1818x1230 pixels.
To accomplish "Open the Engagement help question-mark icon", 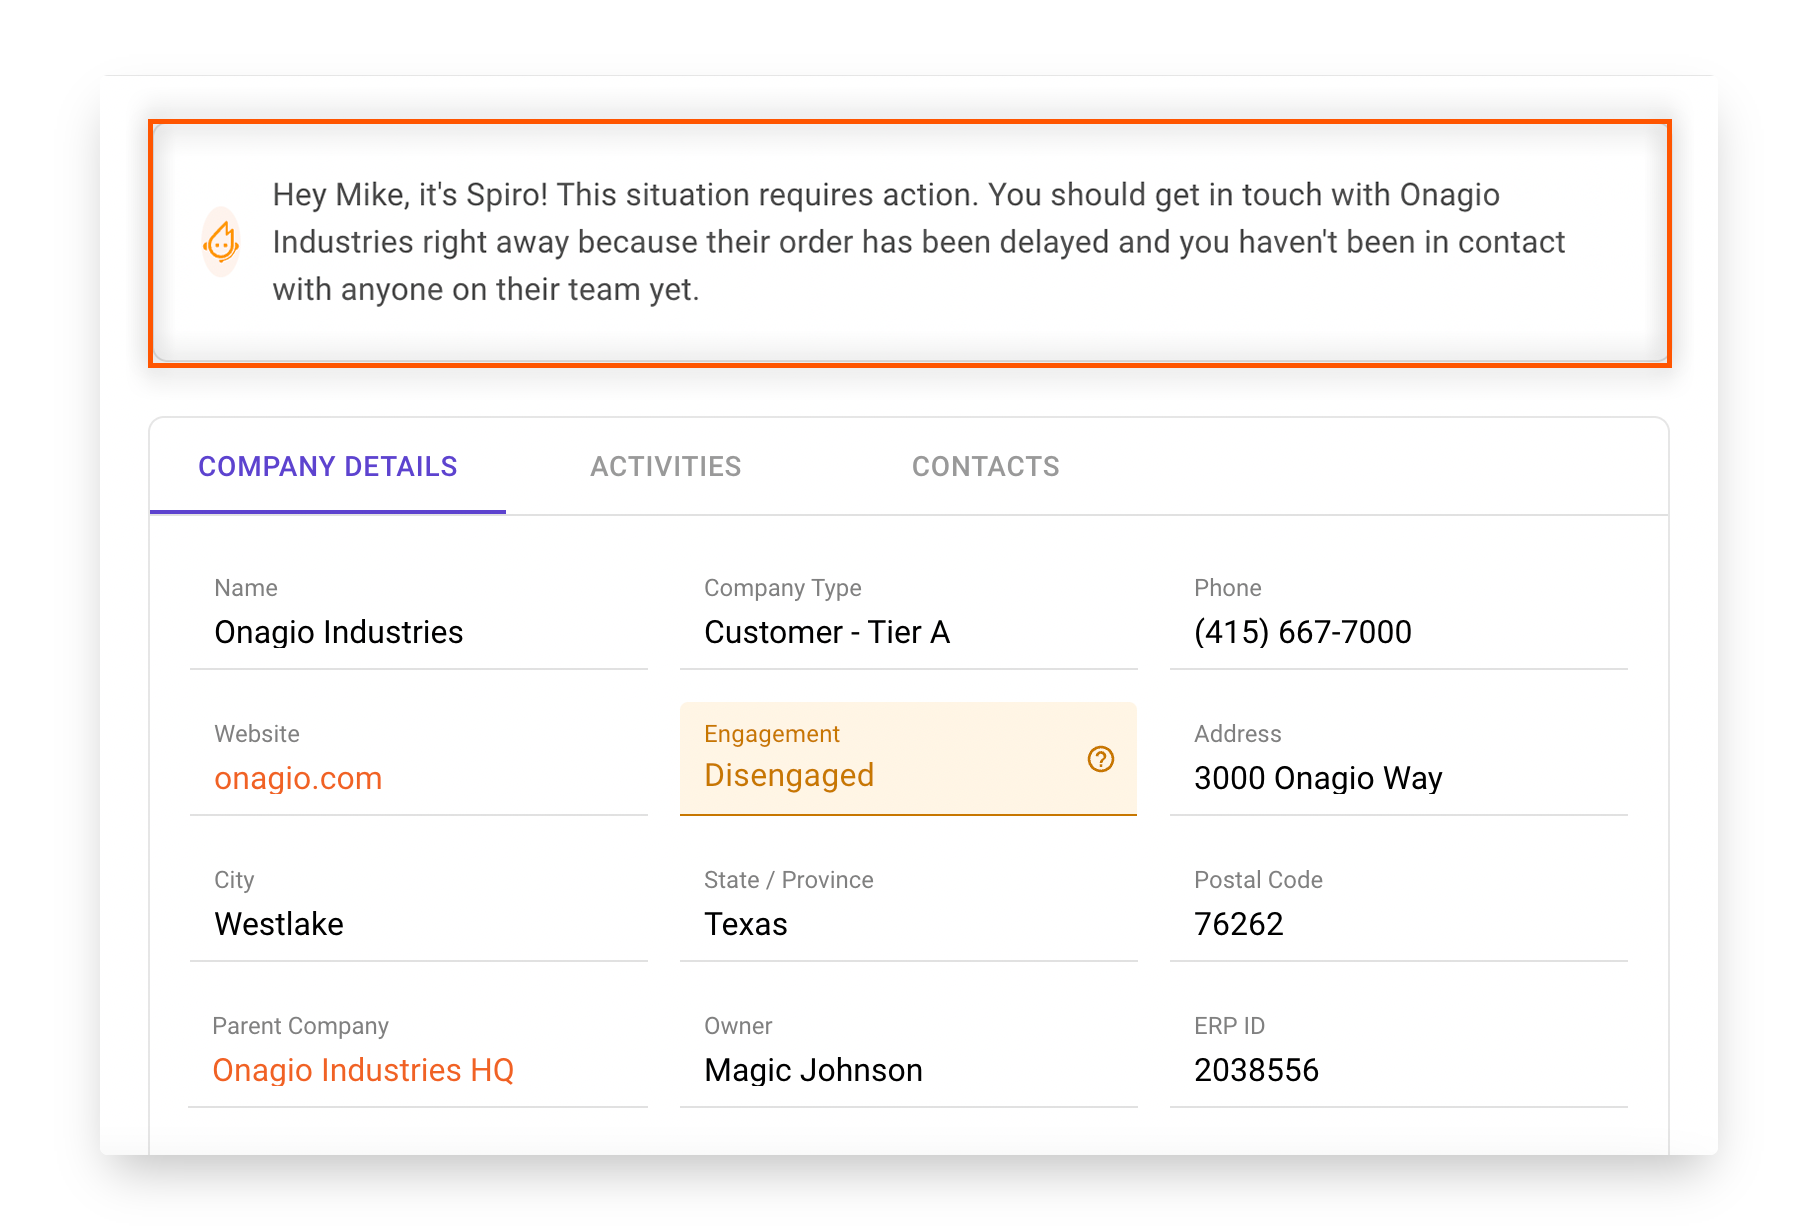I will tap(1100, 759).
